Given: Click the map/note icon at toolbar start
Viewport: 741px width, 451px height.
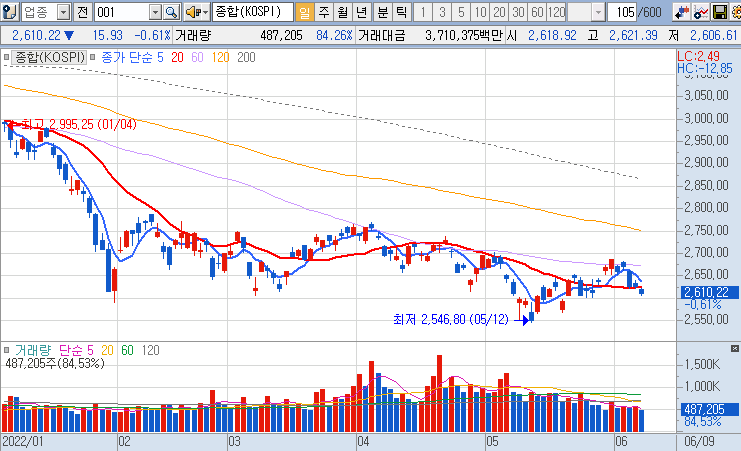Looking at the screenshot, I should click(9, 12).
